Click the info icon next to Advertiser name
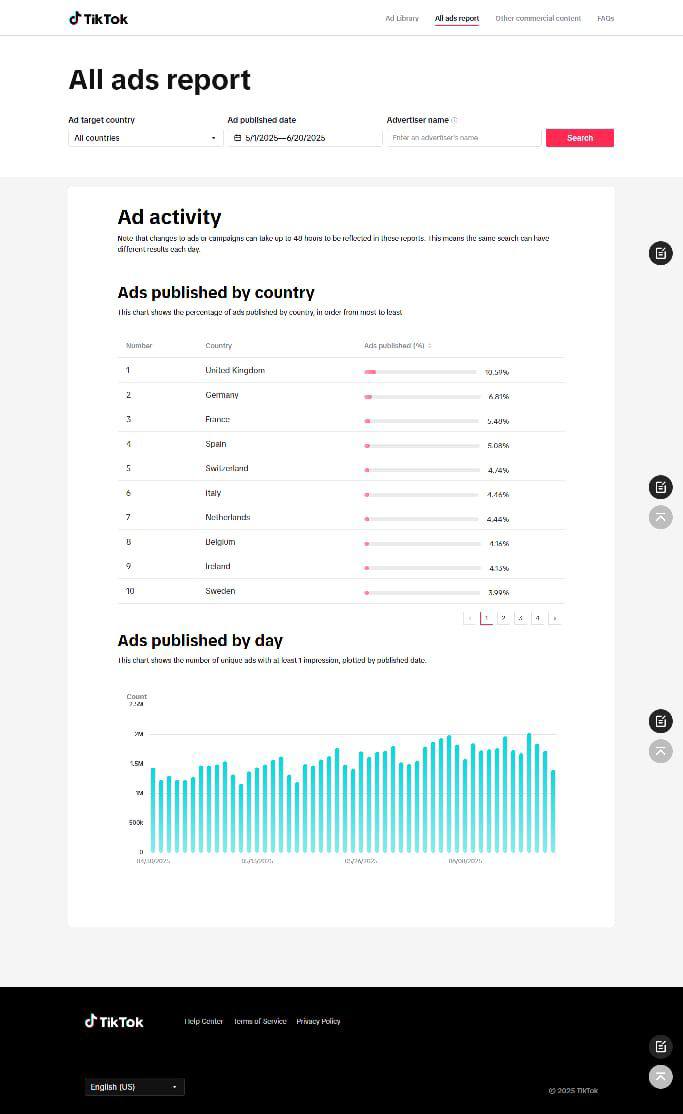The image size is (683, 1114). pyautogui.click(x=454, y=119)
